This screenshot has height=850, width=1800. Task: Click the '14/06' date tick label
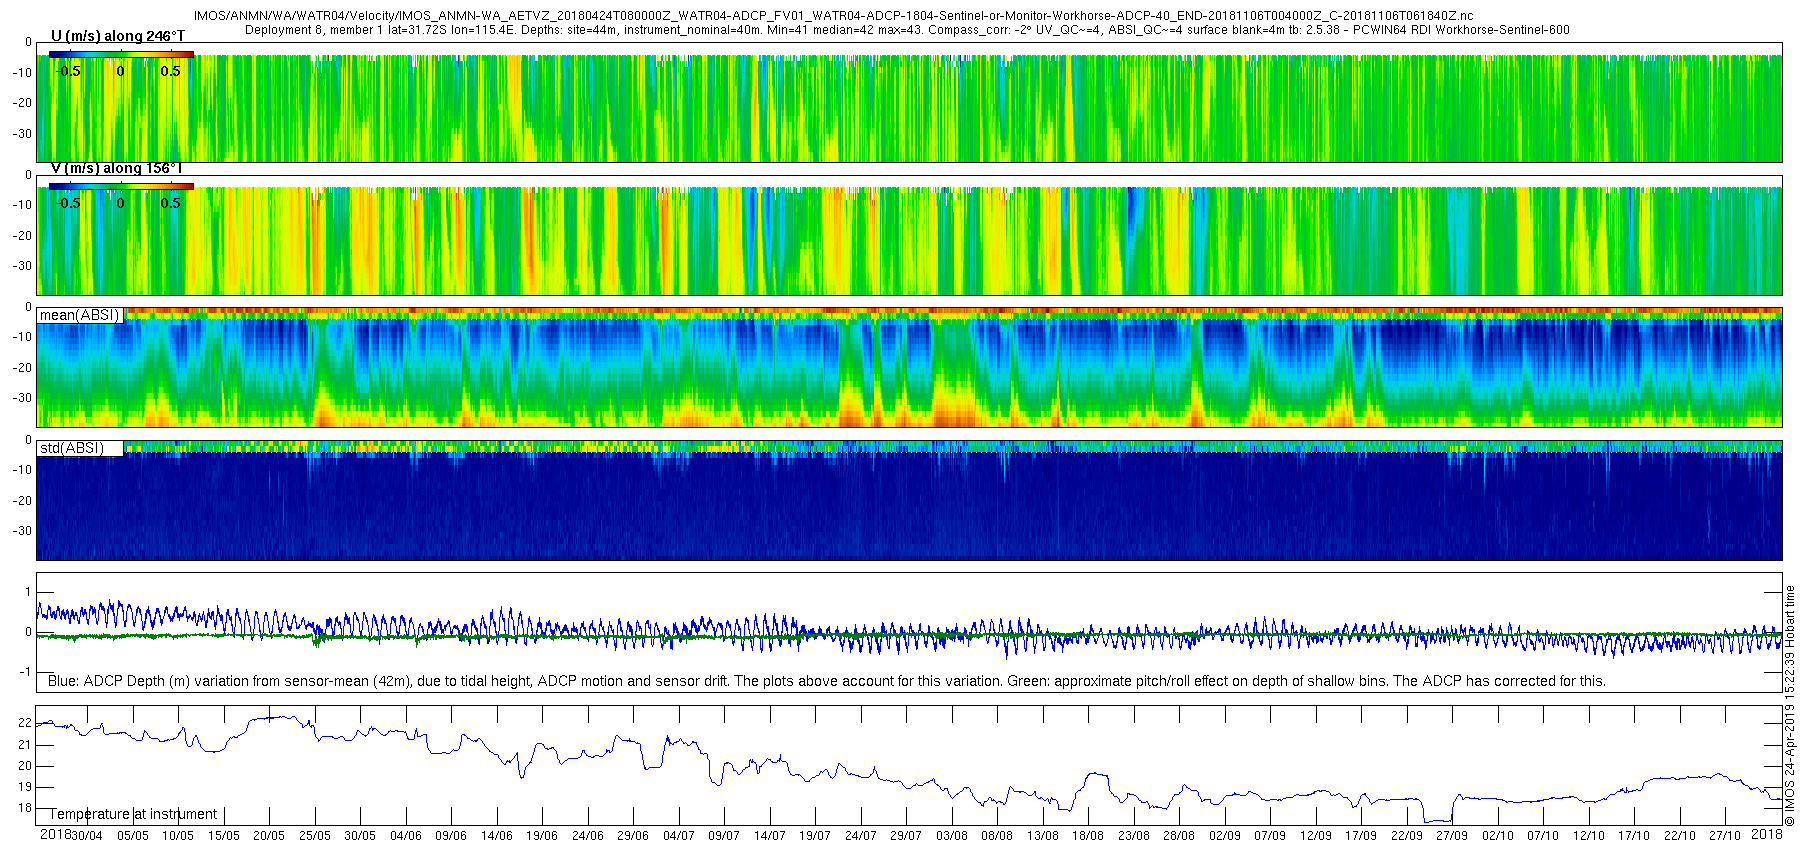497,836
